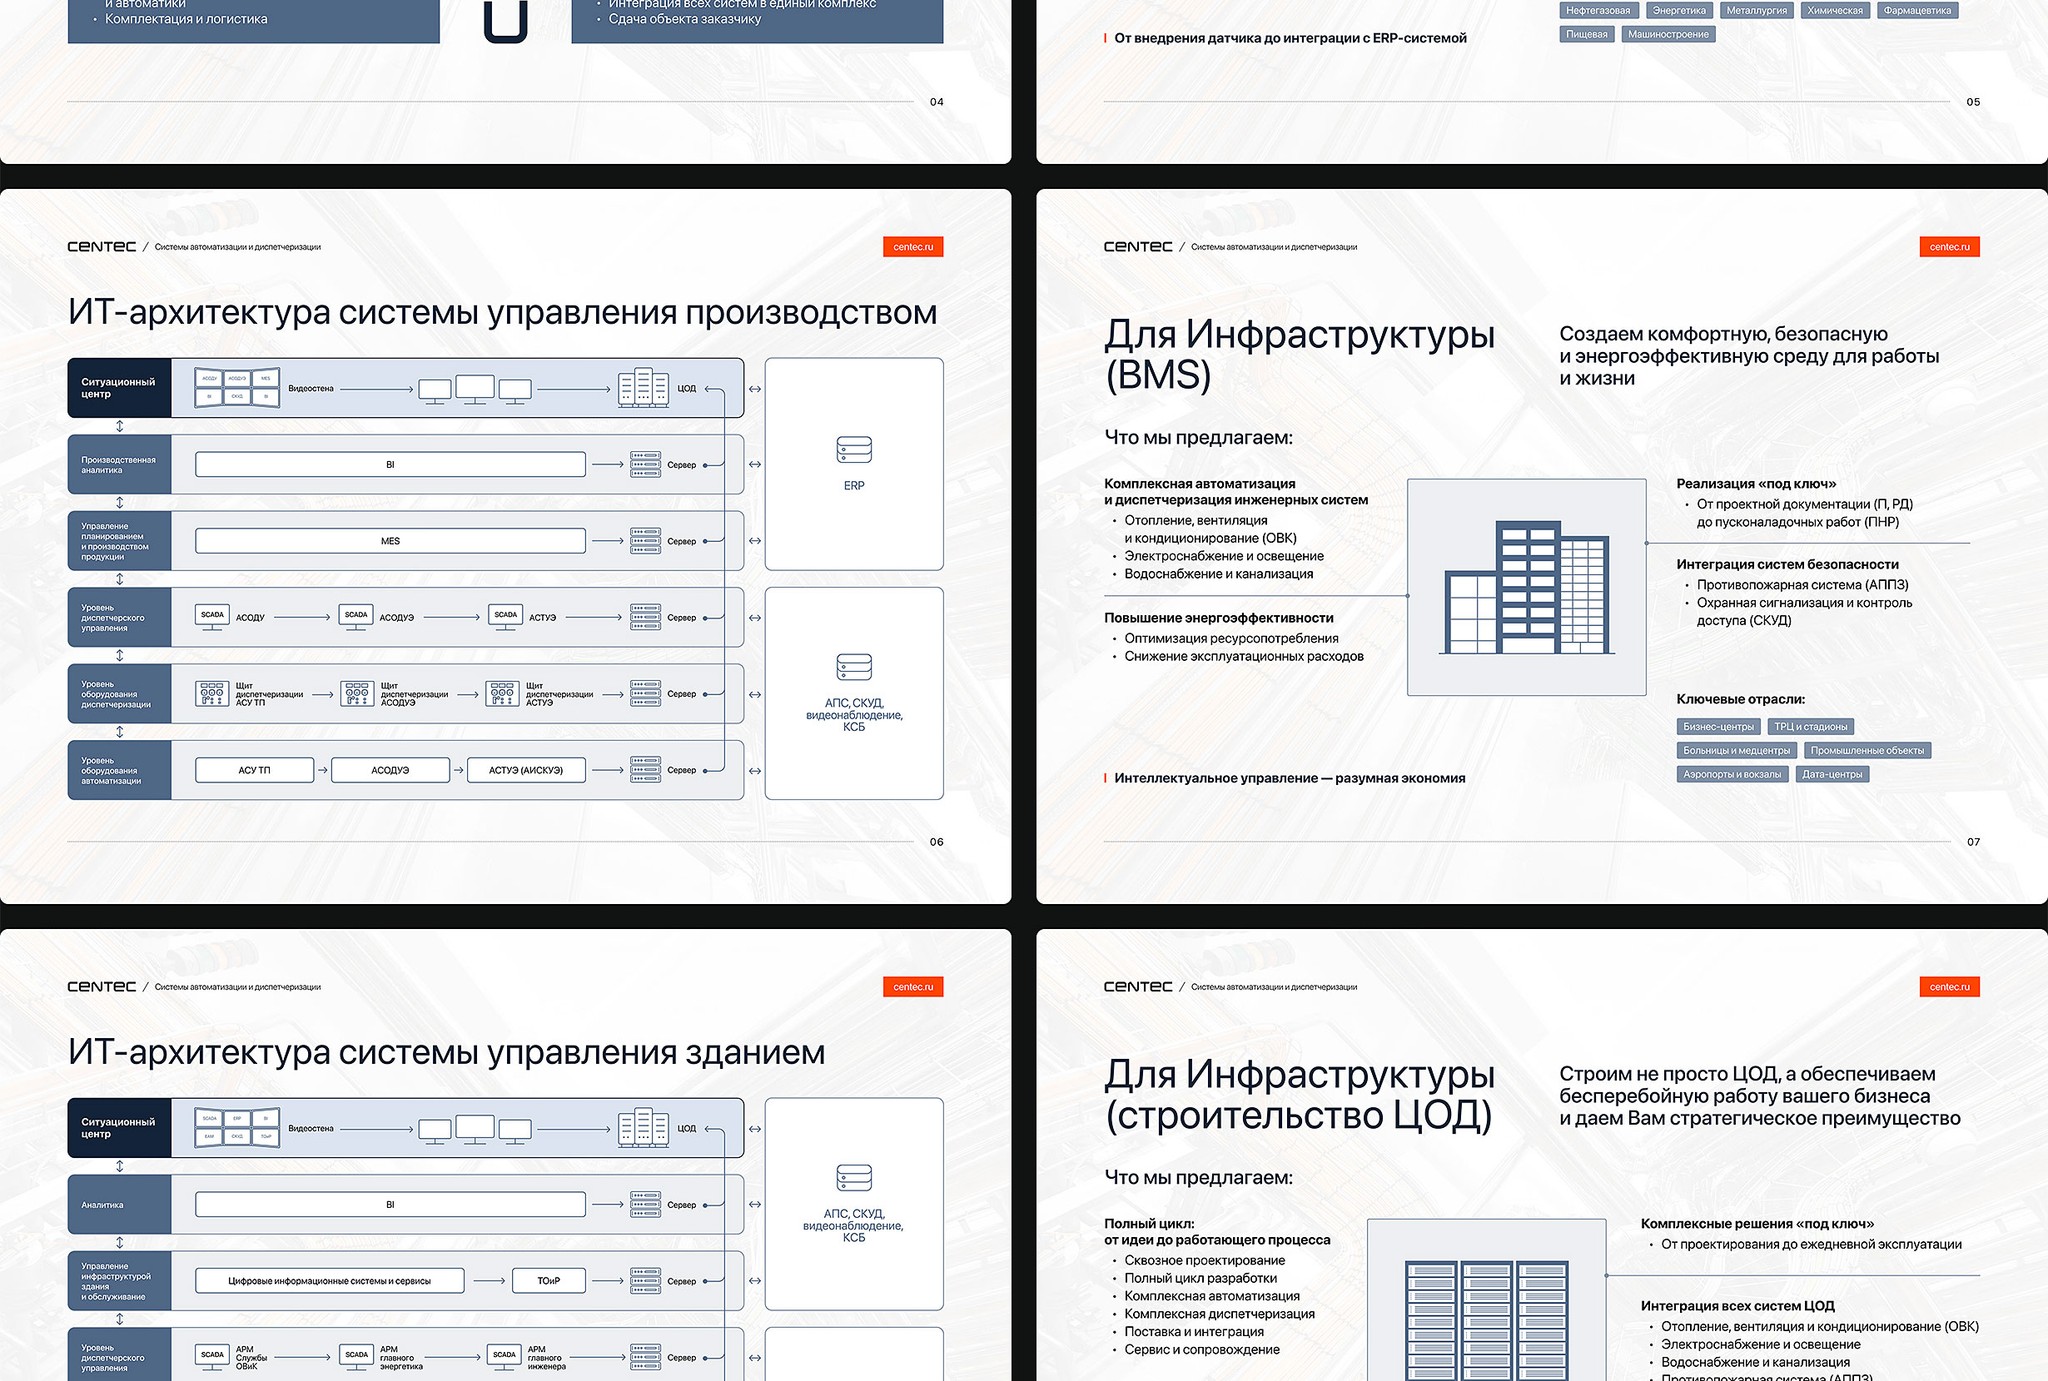Click the ТОиР box in building architecture
The height and width of the screenshot is (1381, 2048).
click(548, 1281)
